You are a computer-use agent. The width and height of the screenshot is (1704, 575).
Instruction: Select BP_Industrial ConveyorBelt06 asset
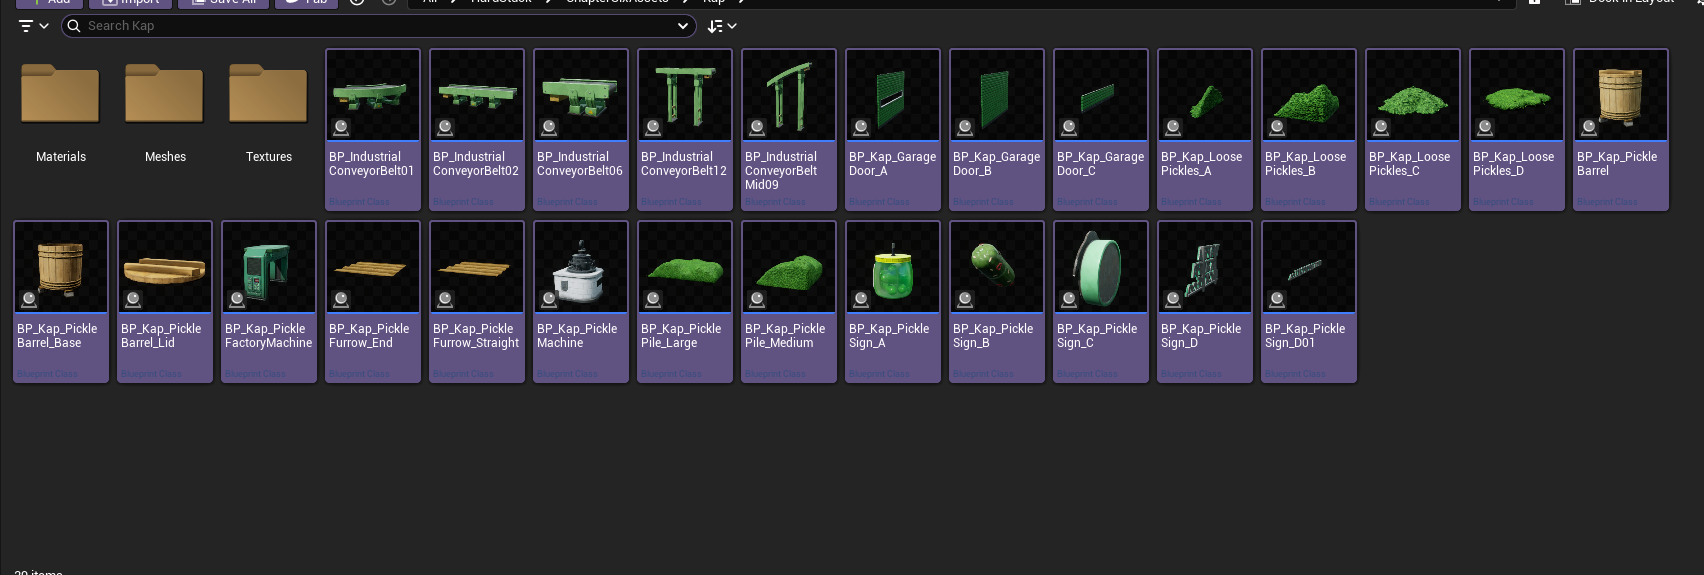pyautogui.click(x=581, y=130)
